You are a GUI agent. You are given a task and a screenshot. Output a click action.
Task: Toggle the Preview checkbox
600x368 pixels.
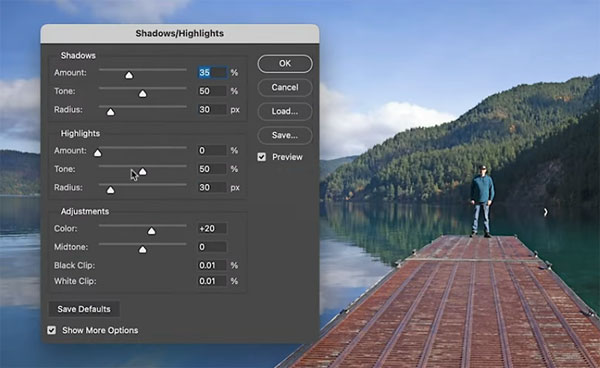(x=262, y=157)
